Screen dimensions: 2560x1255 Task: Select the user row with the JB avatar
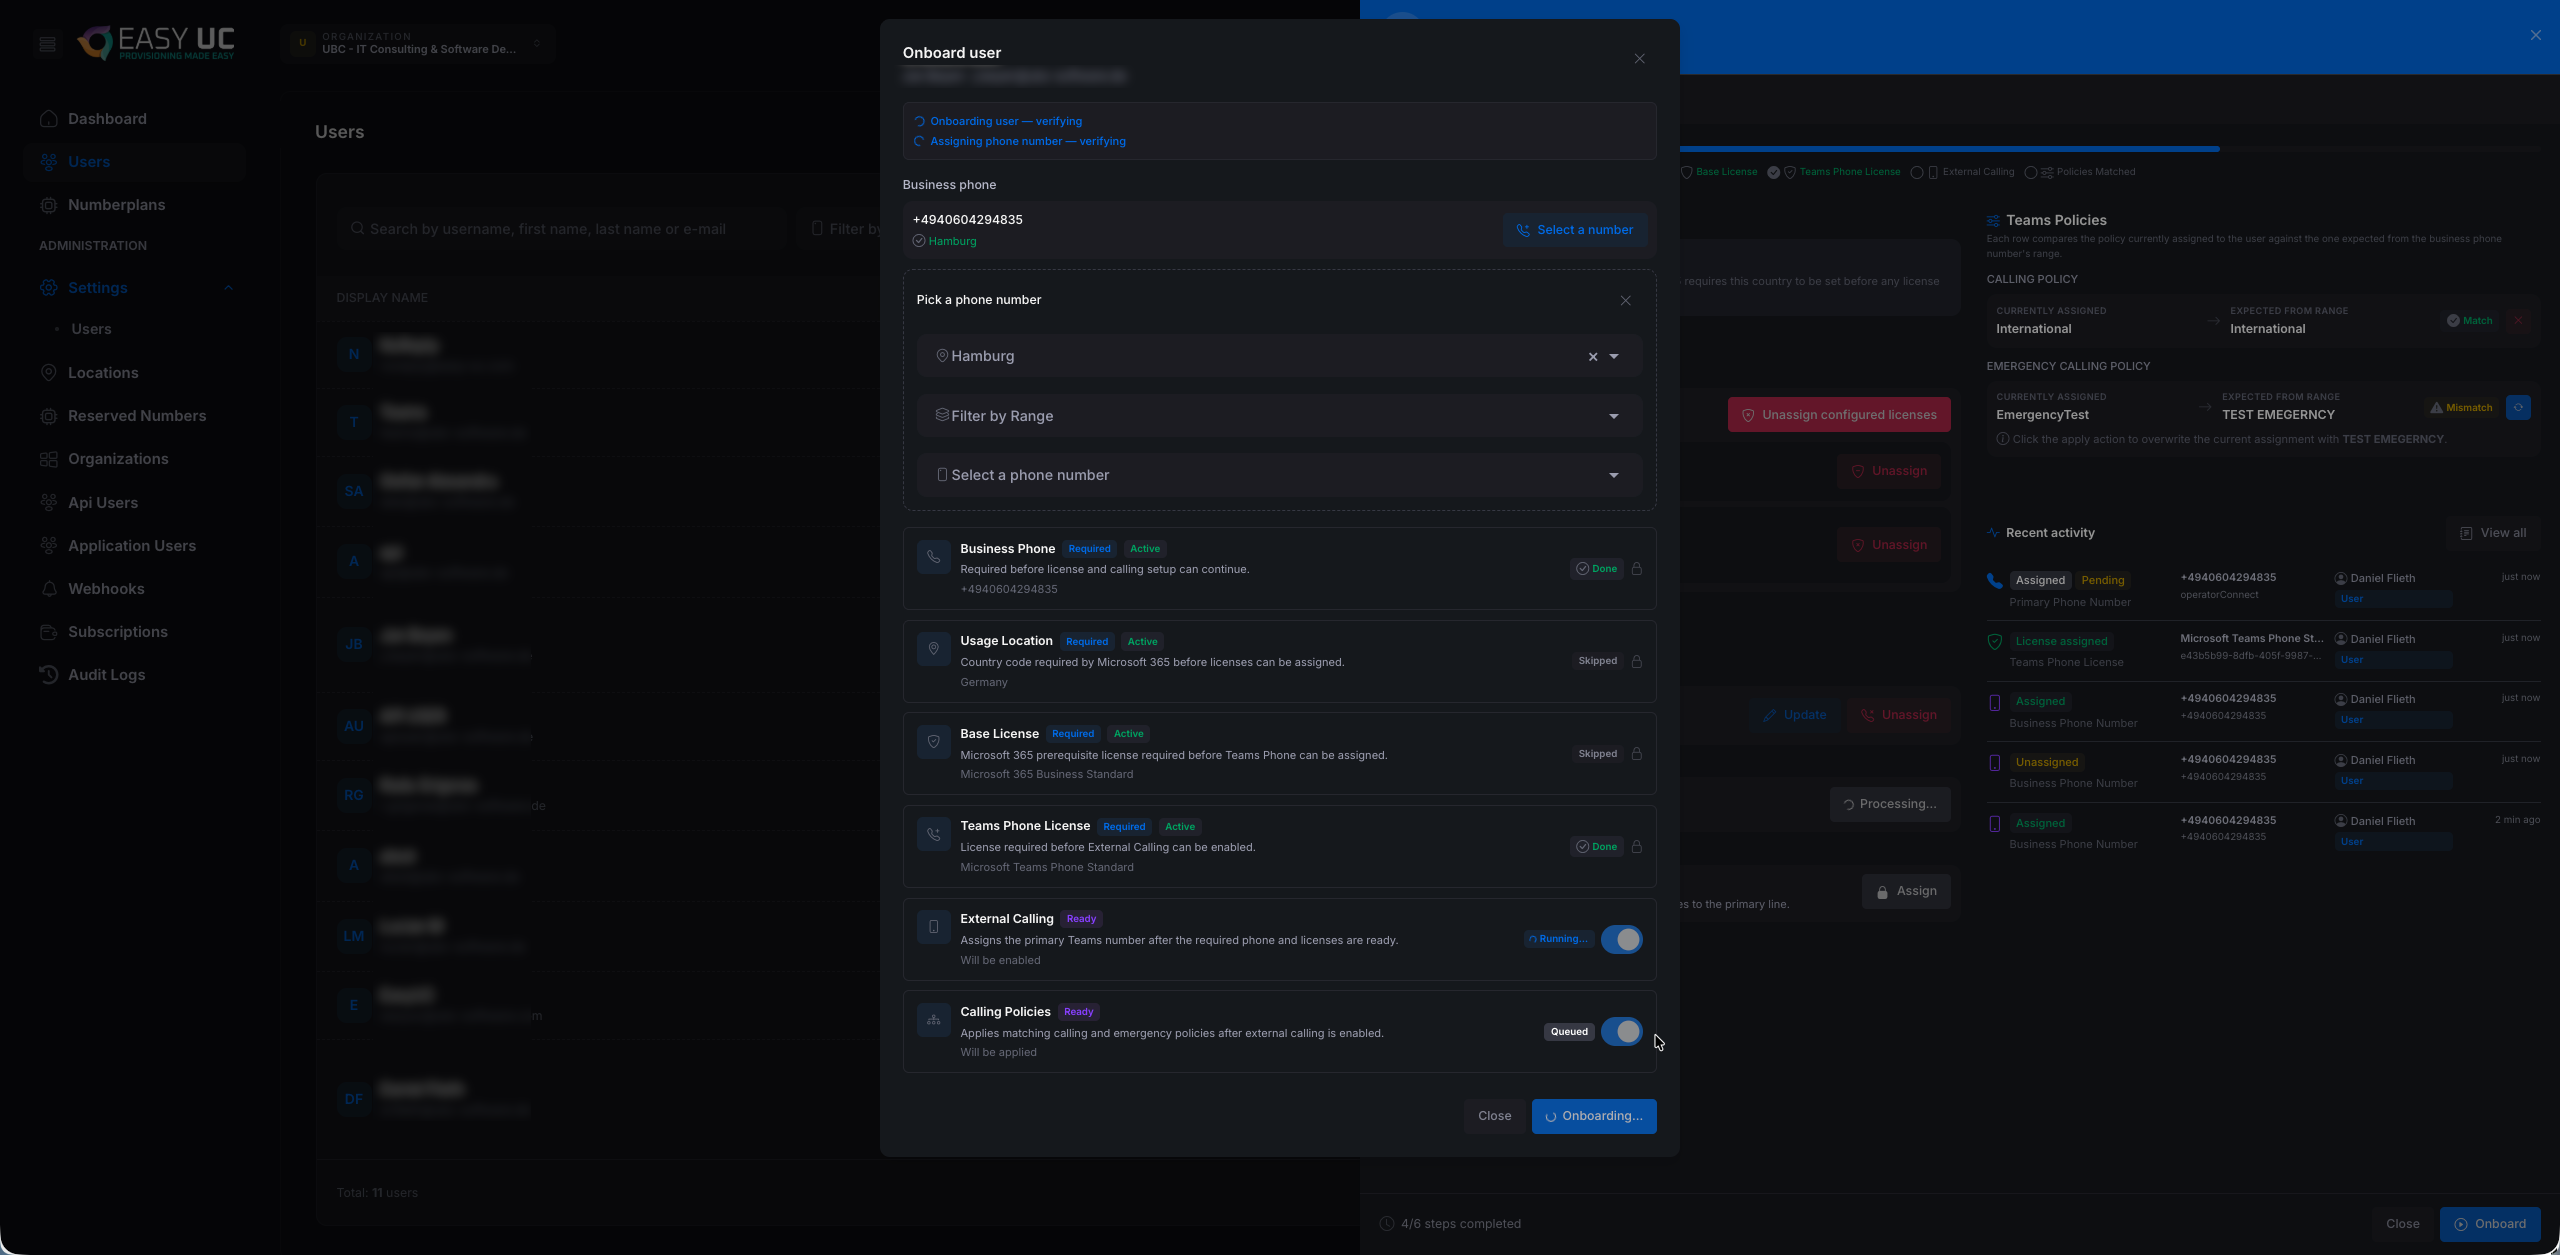600,644
